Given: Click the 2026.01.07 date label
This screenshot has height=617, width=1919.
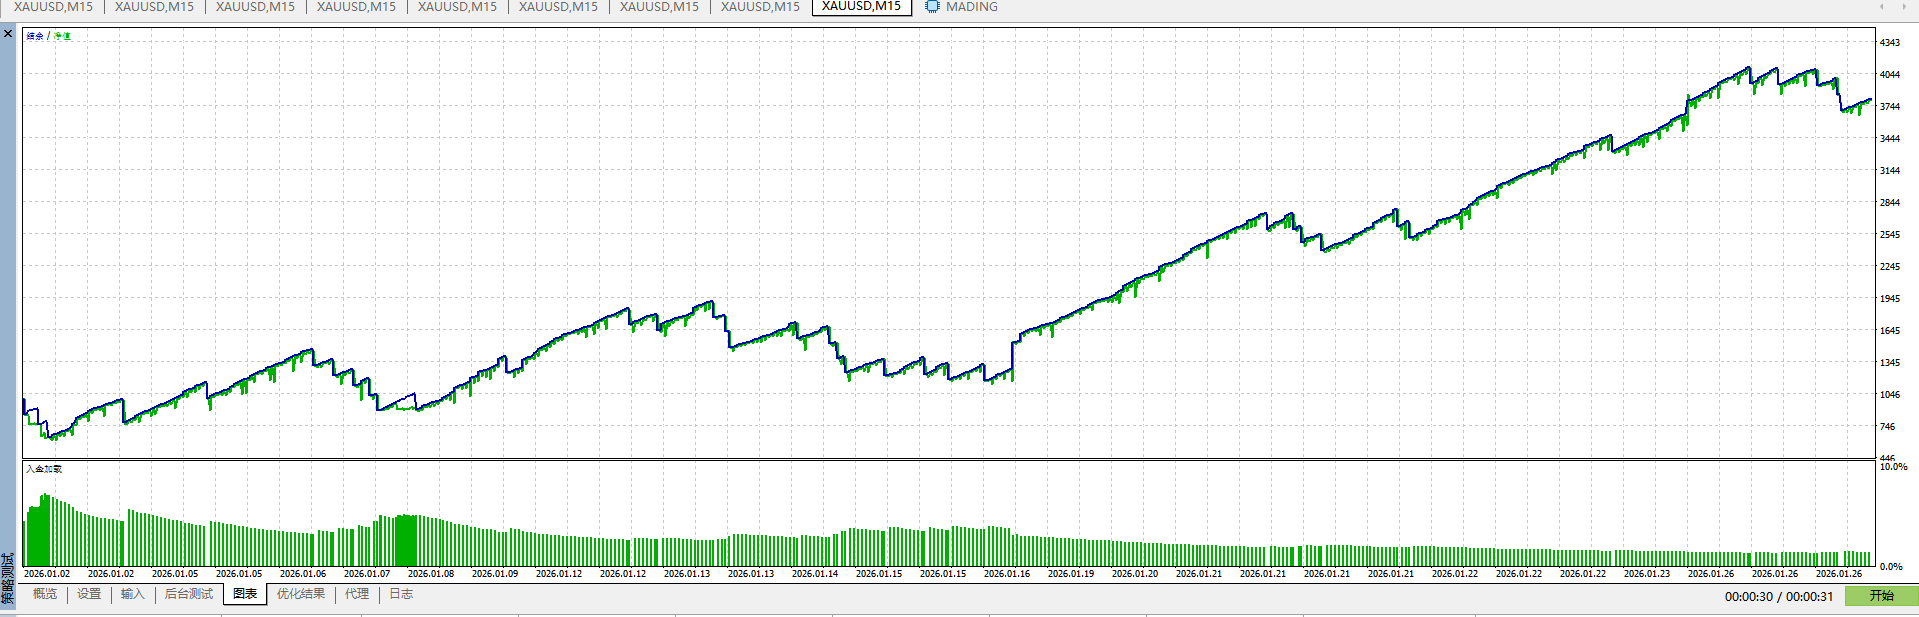Looking at the screenshot, I should (x=367, y=574).
